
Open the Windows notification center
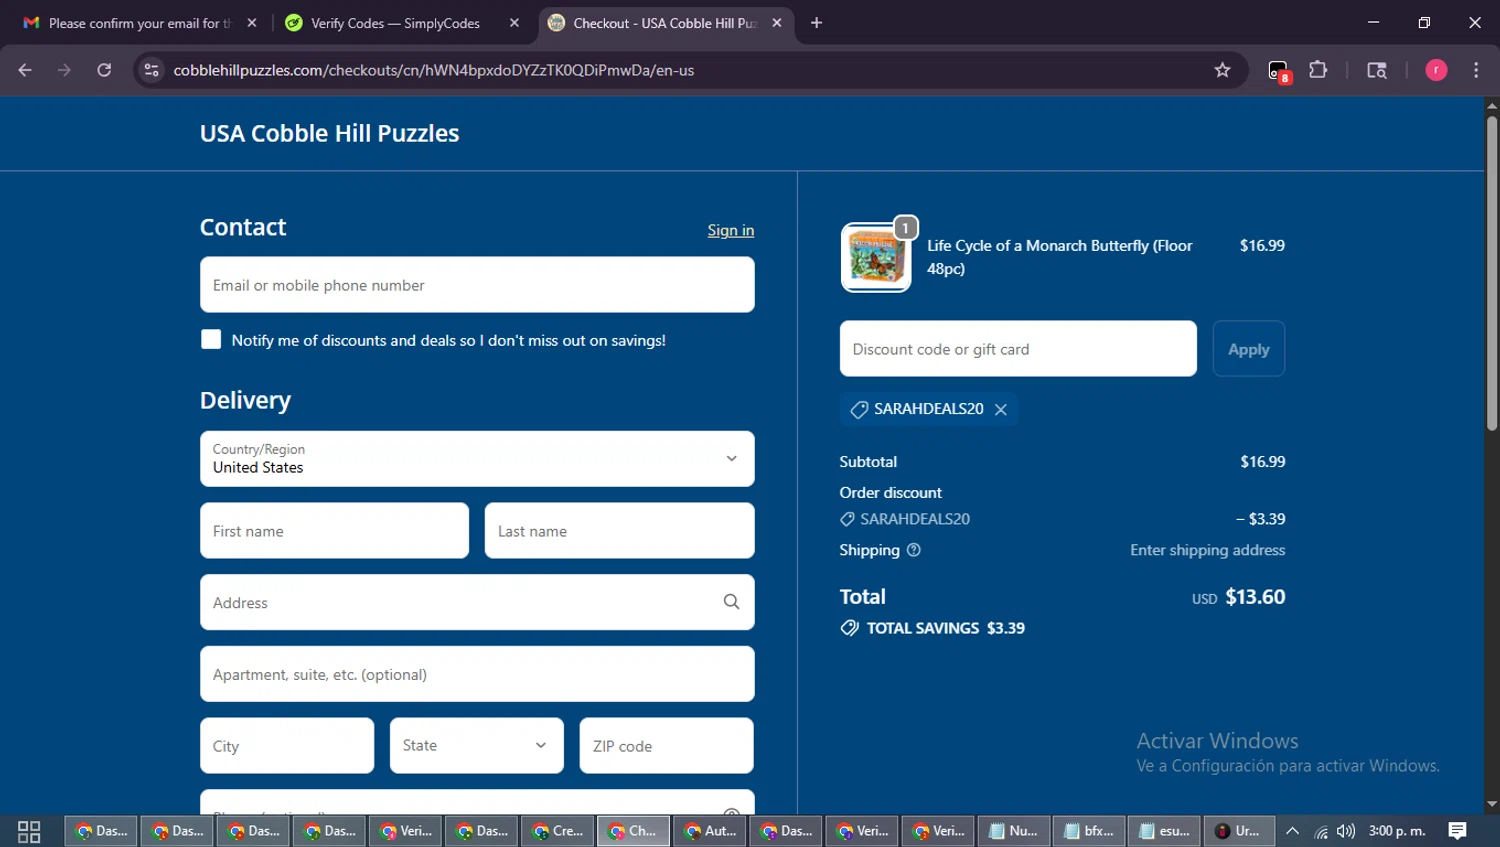click(1457, 831)
